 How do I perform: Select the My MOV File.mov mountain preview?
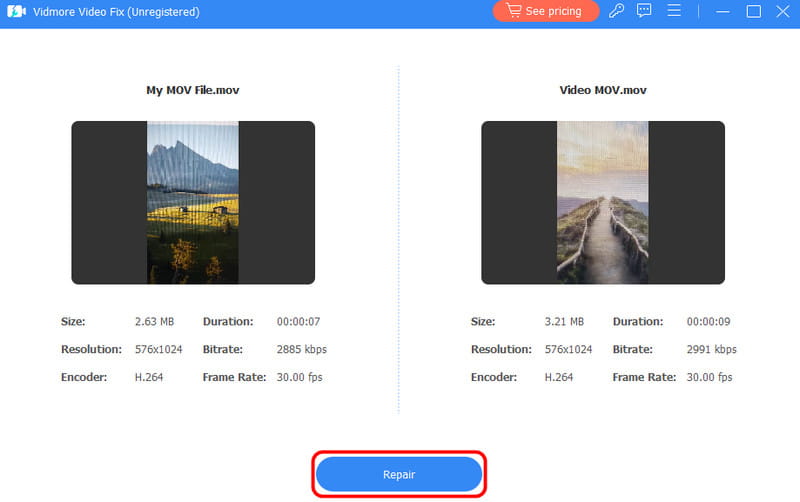tap(193, 203)
